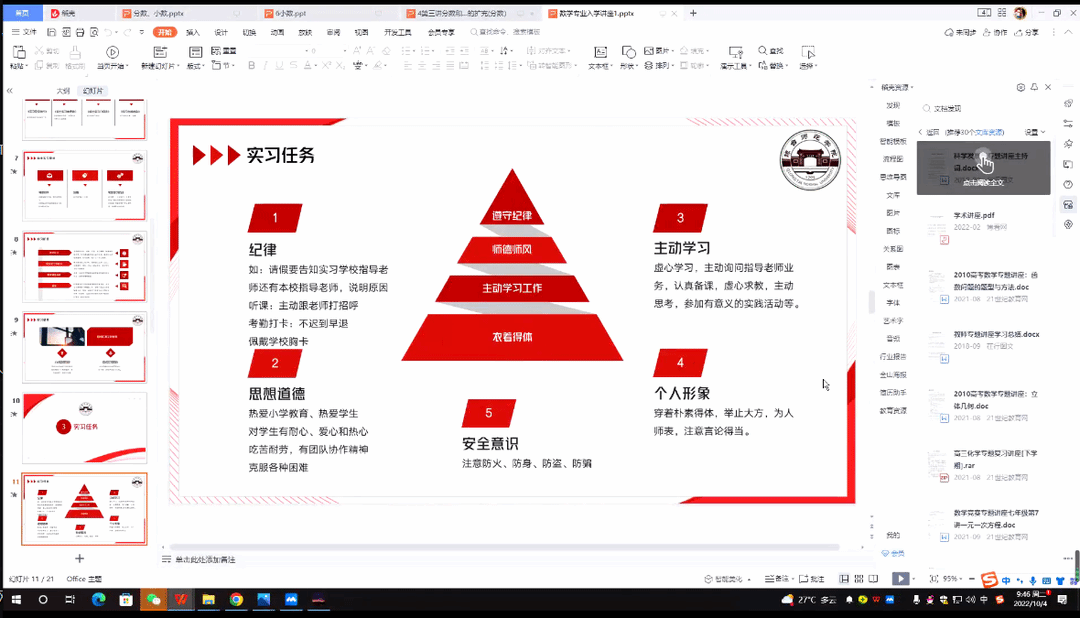Click the 新建幻灯片 icon in the ribbon
Image resolution: width=1080 pixels, height=618 pixels.
160,51
